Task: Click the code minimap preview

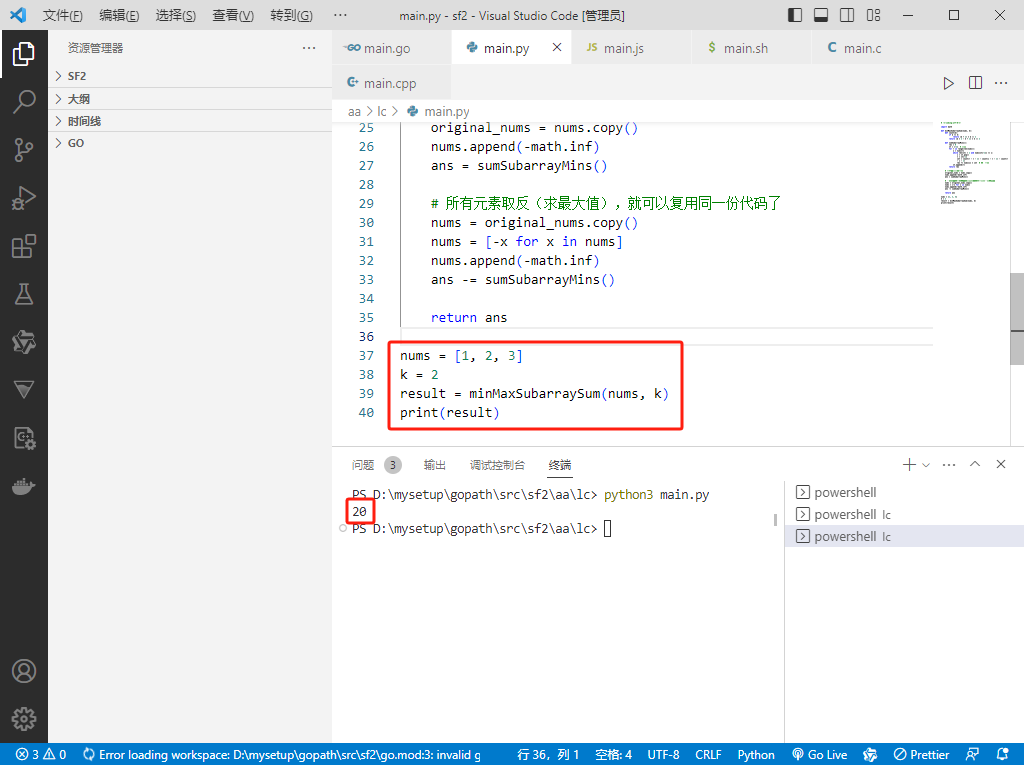Action: (x=973, y=163)
